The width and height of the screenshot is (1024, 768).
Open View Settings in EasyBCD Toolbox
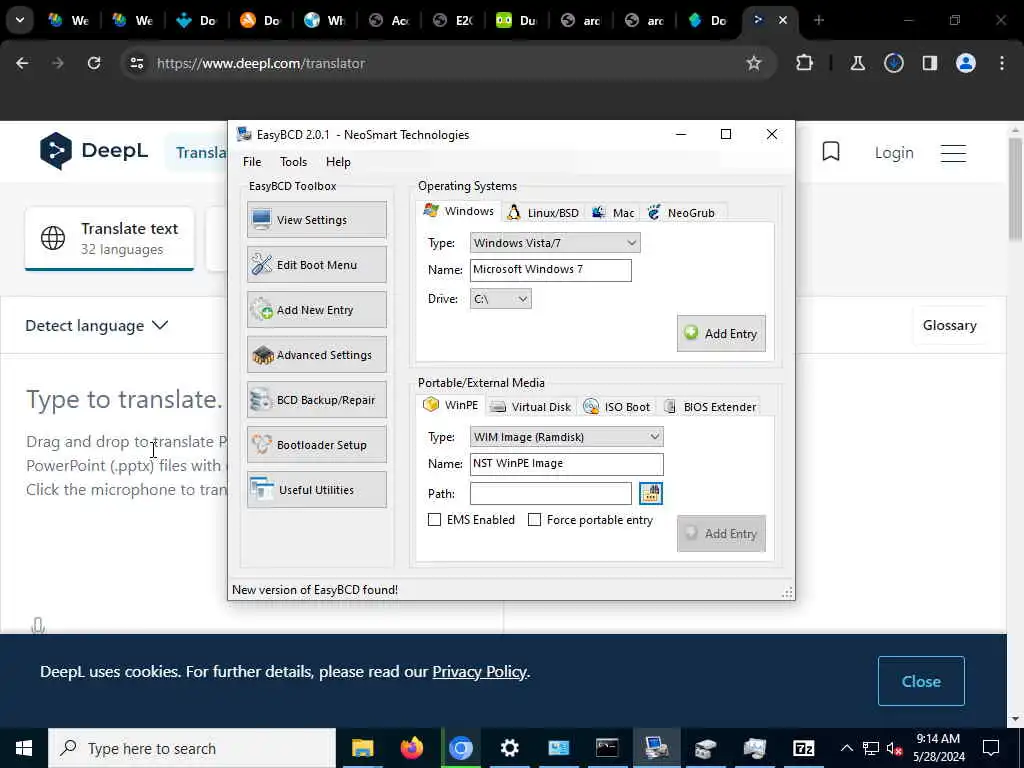[x=317, y=219]
